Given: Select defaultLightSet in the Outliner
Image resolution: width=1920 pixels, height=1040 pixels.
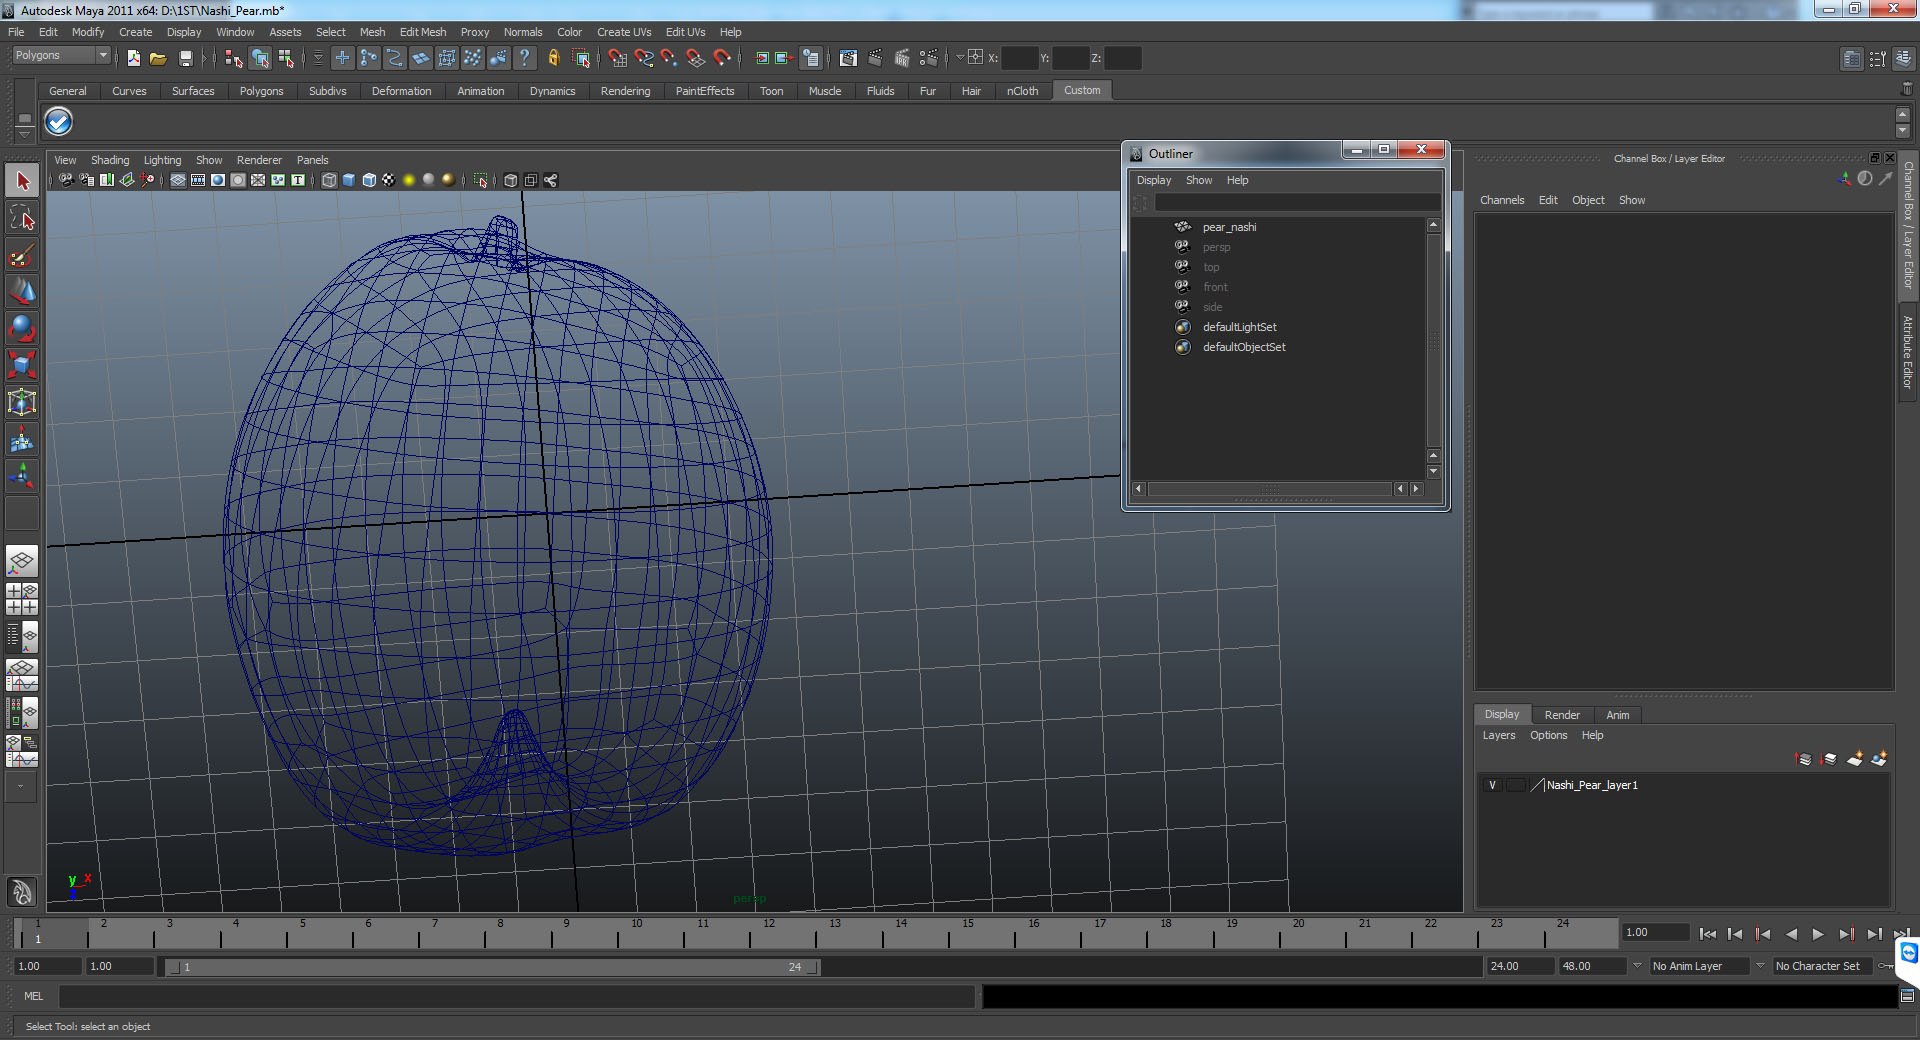Looking at the screenshot, I should [x=1239, y=327].
